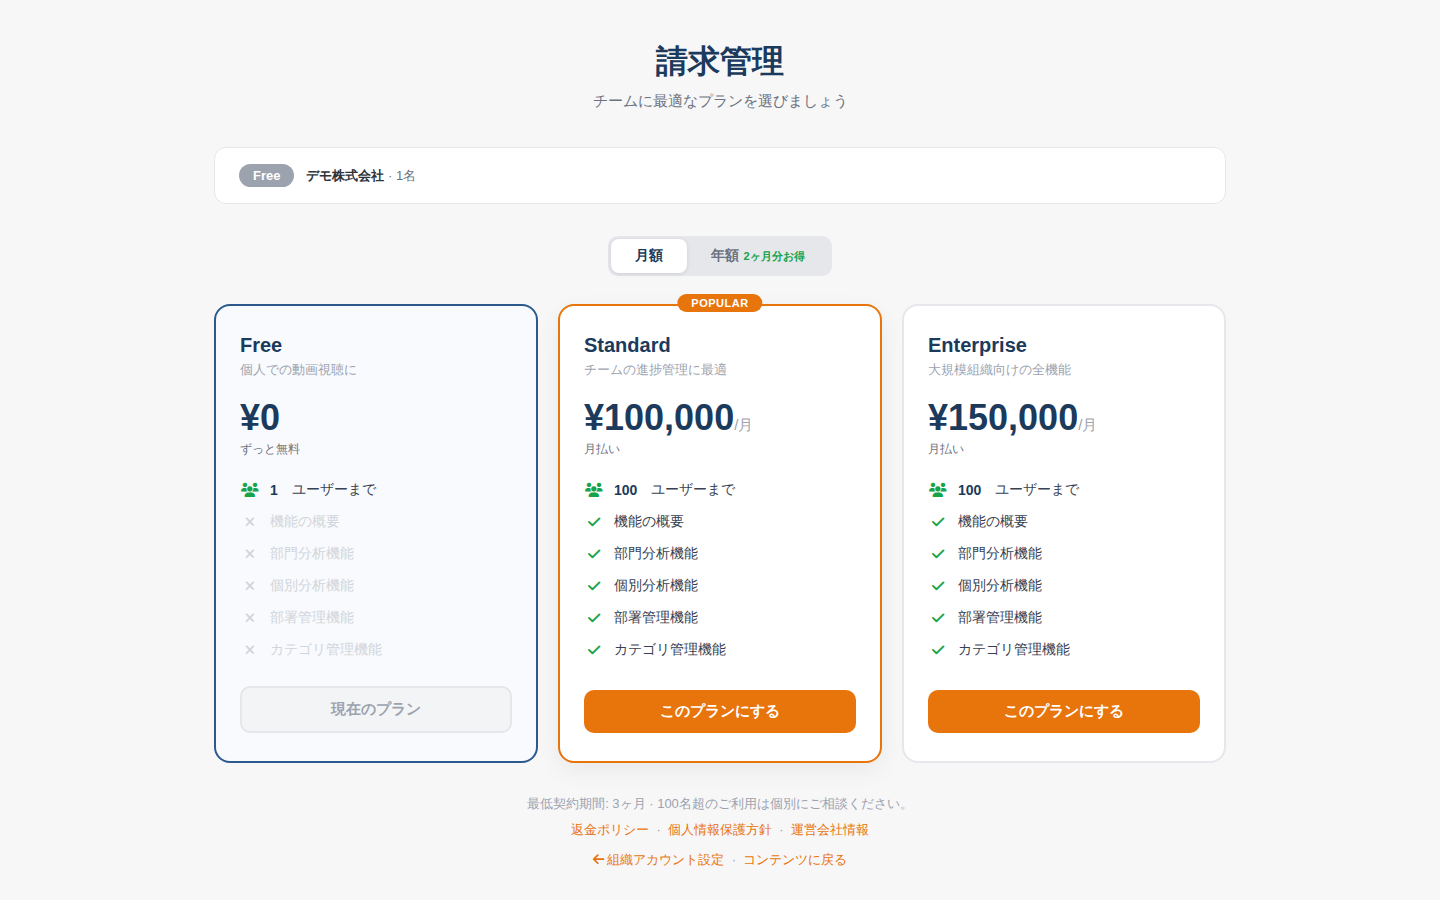Open the 返金ポリシー link
The width and height of the screenshot is (1440, 900).
pyautogui.click(x=610, y=830)
